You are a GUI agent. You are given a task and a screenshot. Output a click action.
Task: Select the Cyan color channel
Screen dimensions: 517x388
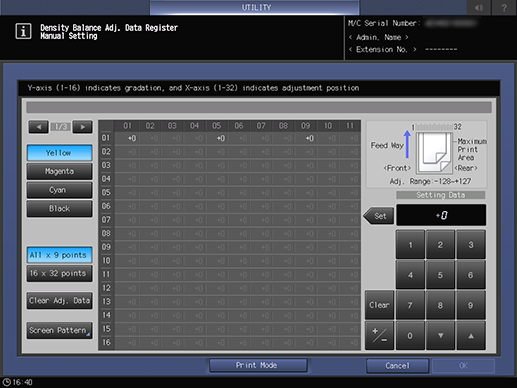point(59,190)
